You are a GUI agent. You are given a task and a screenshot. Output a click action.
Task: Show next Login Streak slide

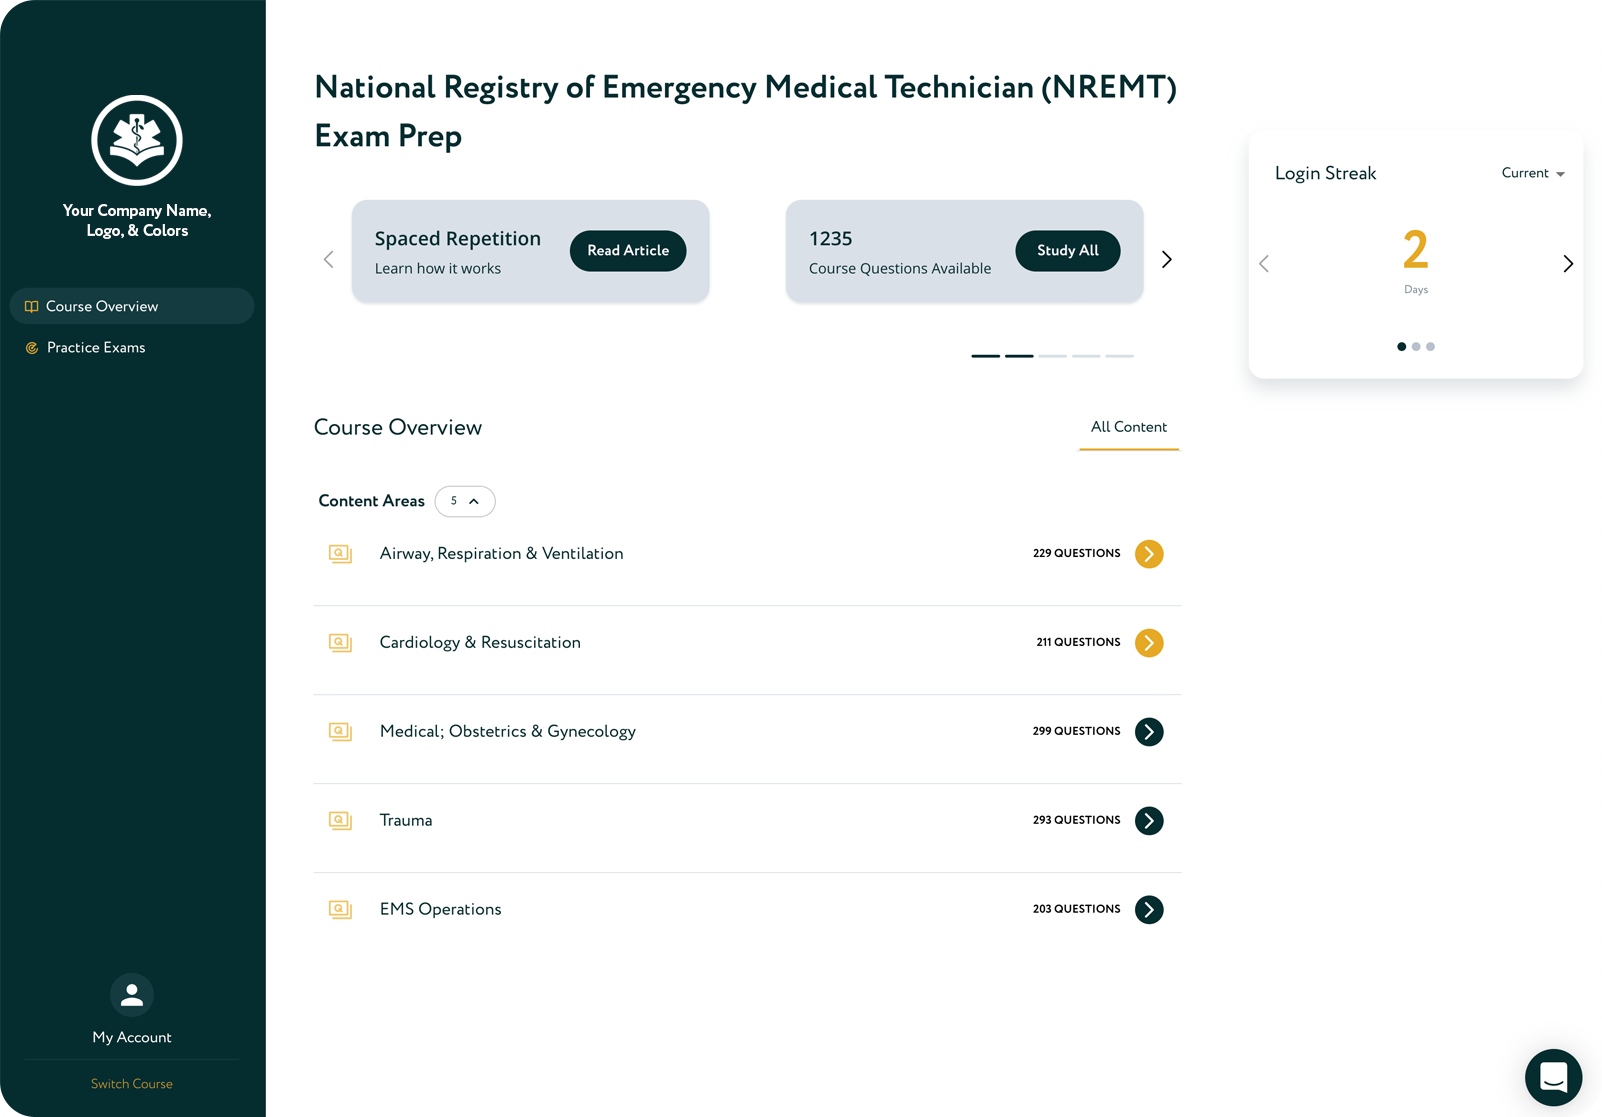click(1568, 264)
